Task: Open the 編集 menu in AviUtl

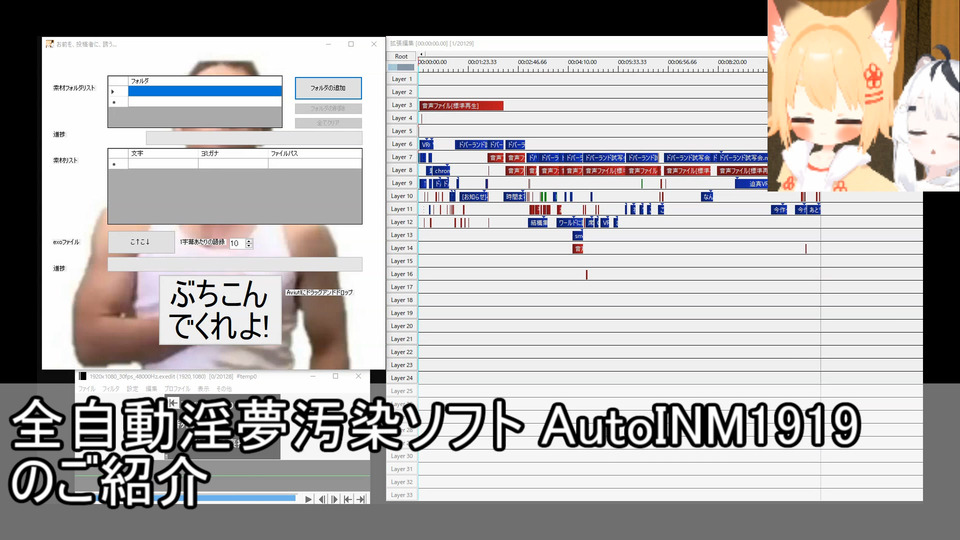Action: click(x=151, y=389)
